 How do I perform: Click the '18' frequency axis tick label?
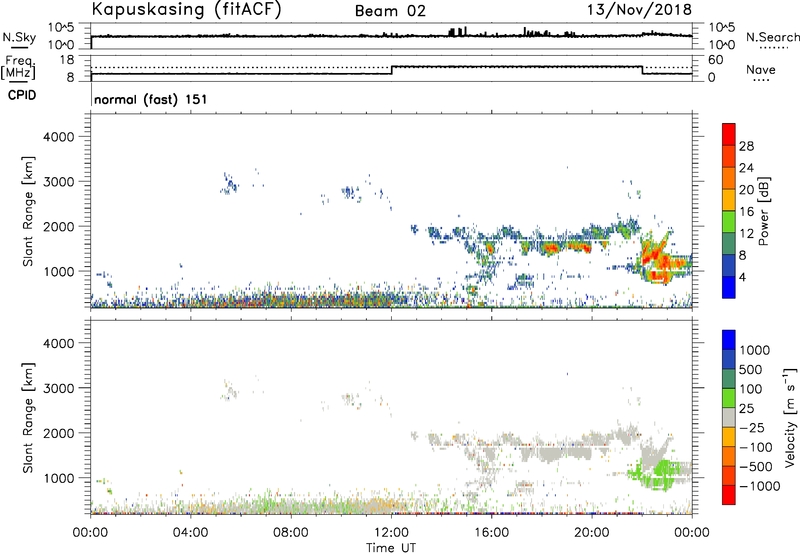point(66,60)
